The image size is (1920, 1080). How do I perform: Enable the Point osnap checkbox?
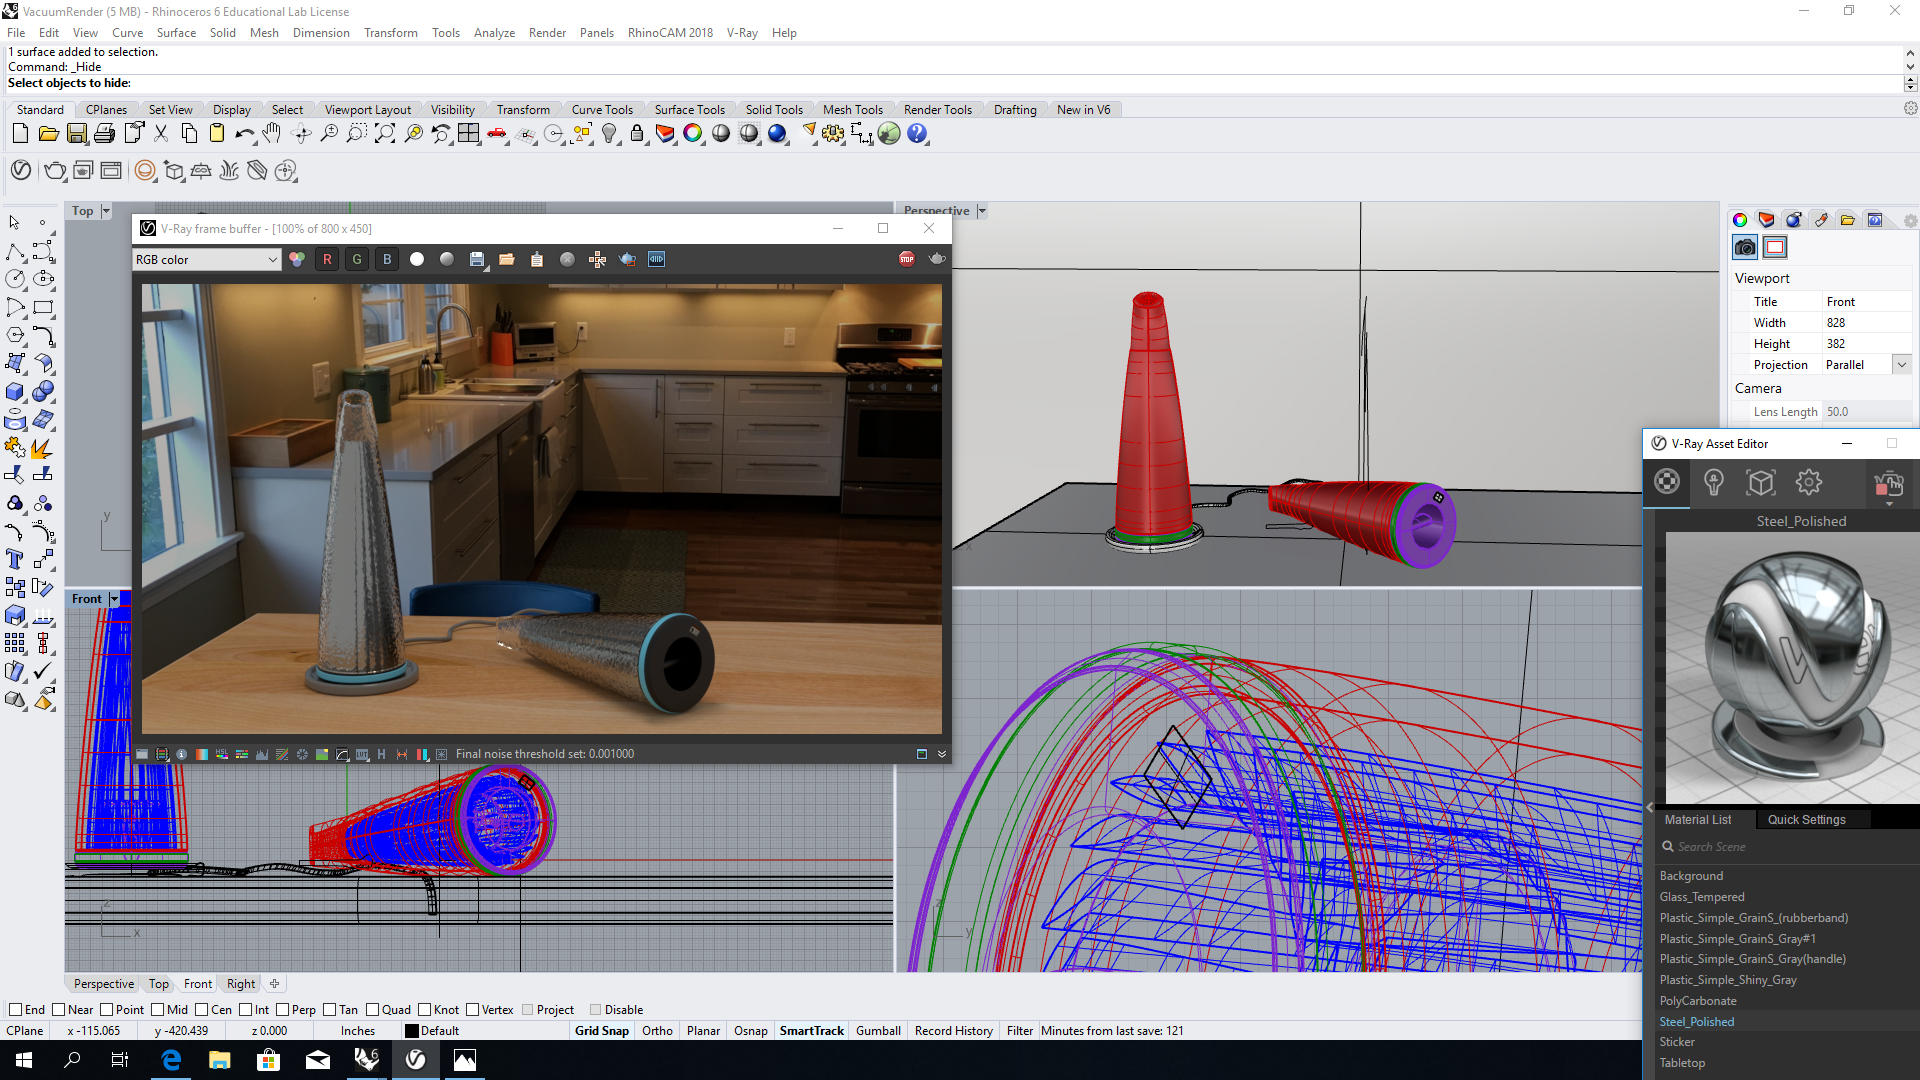(x=106, y=1010)
